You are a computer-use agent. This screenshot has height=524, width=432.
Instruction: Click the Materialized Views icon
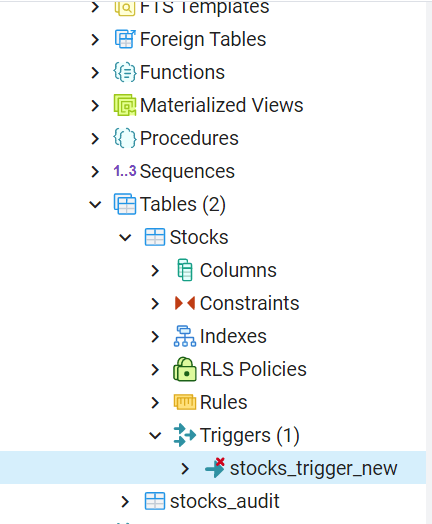coord(125,105)
